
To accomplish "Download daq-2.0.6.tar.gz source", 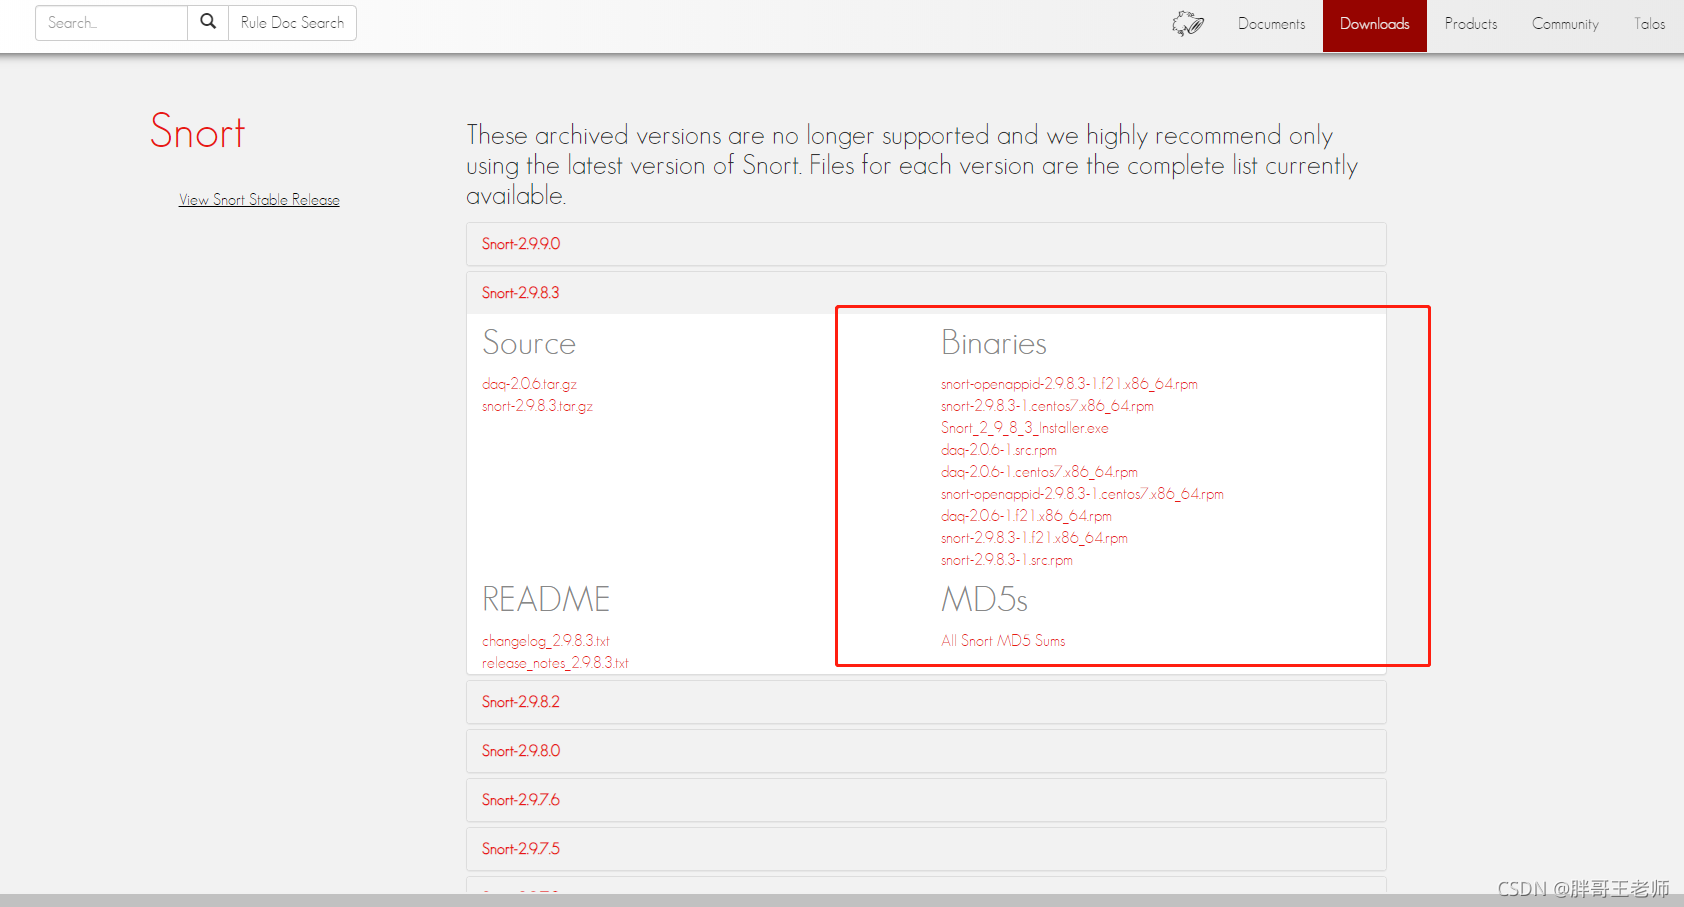I will 529,384.
